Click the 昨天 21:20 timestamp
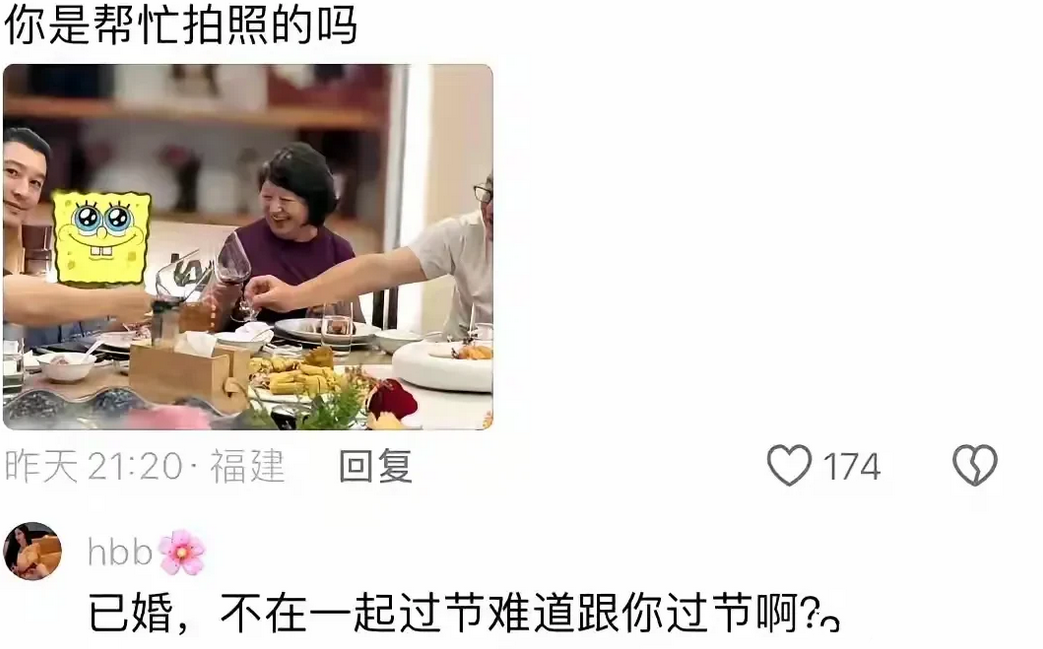Viewport: 1043px width, 649px height. point(93,465)
